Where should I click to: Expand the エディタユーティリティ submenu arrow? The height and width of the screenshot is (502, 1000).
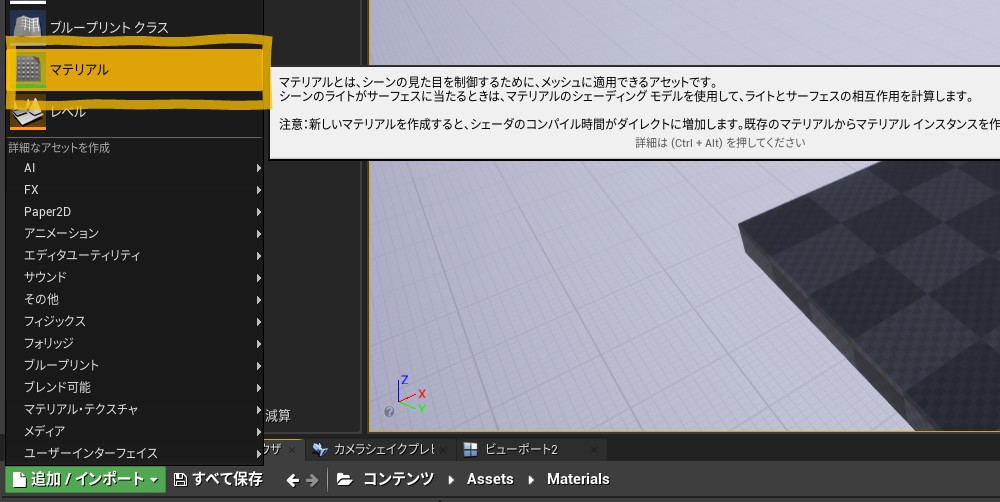coord(258,255)
